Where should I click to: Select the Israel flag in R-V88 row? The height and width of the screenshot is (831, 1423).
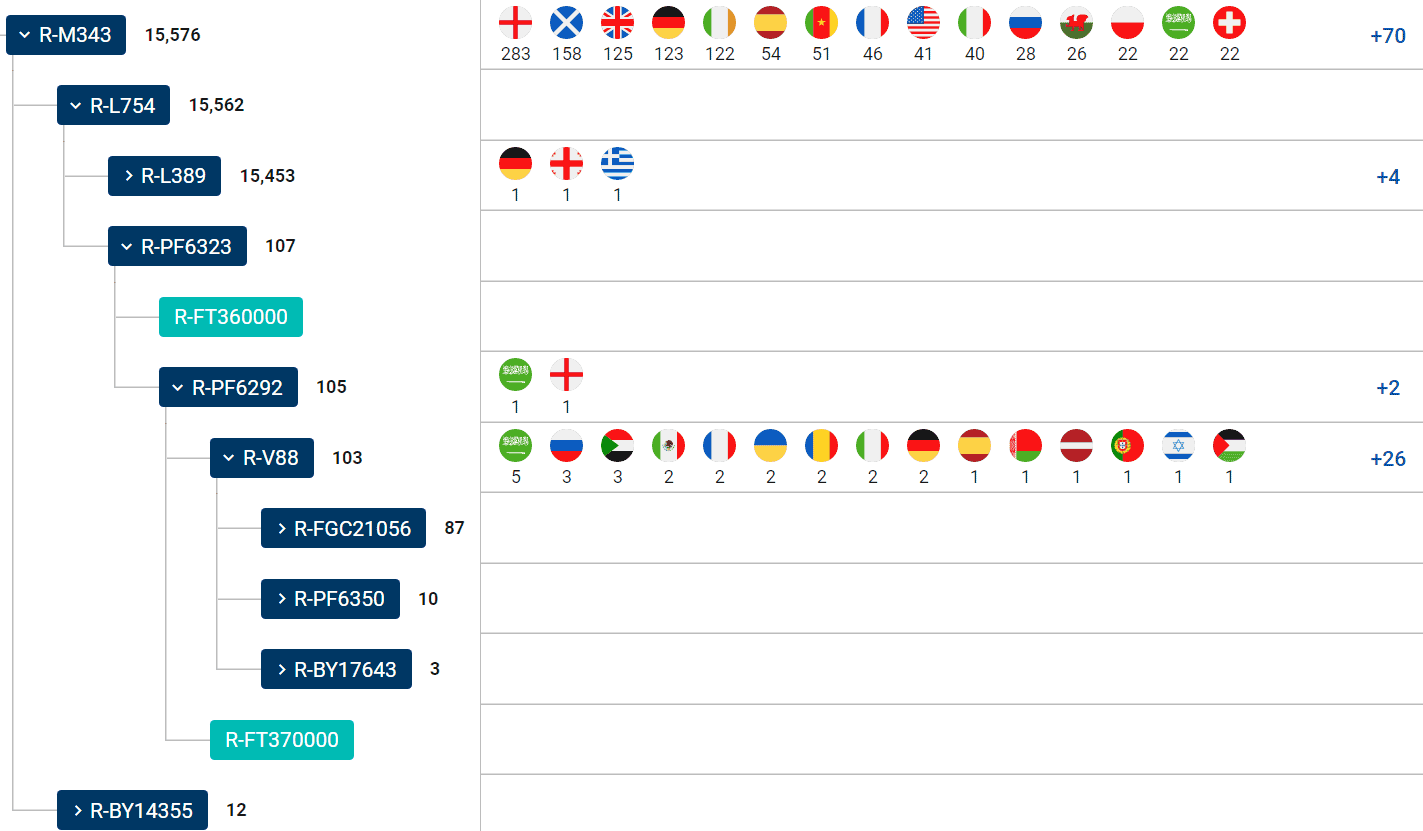pos(1178,445)
